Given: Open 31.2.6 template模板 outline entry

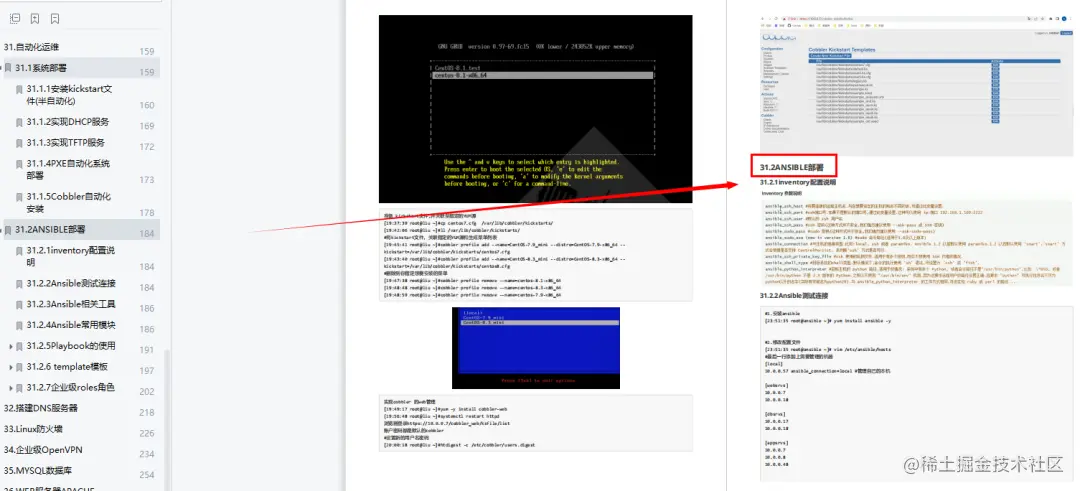Looking at the screenshot, I should click(68, 366).
